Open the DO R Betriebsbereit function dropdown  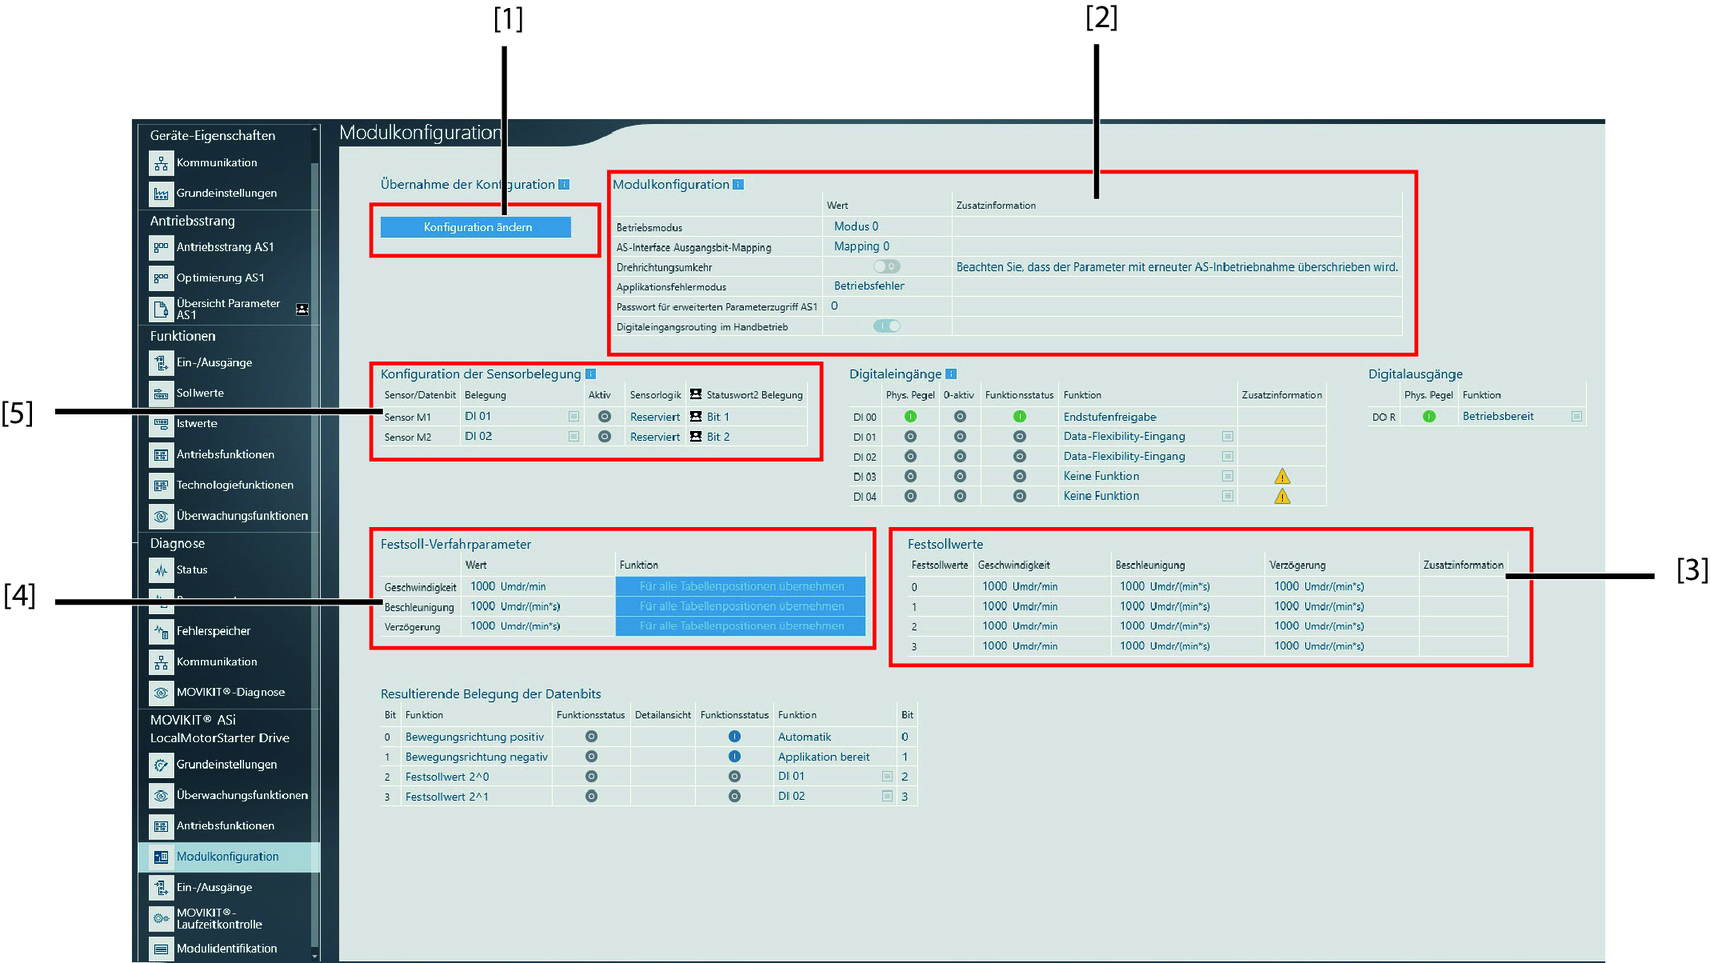1576,417
